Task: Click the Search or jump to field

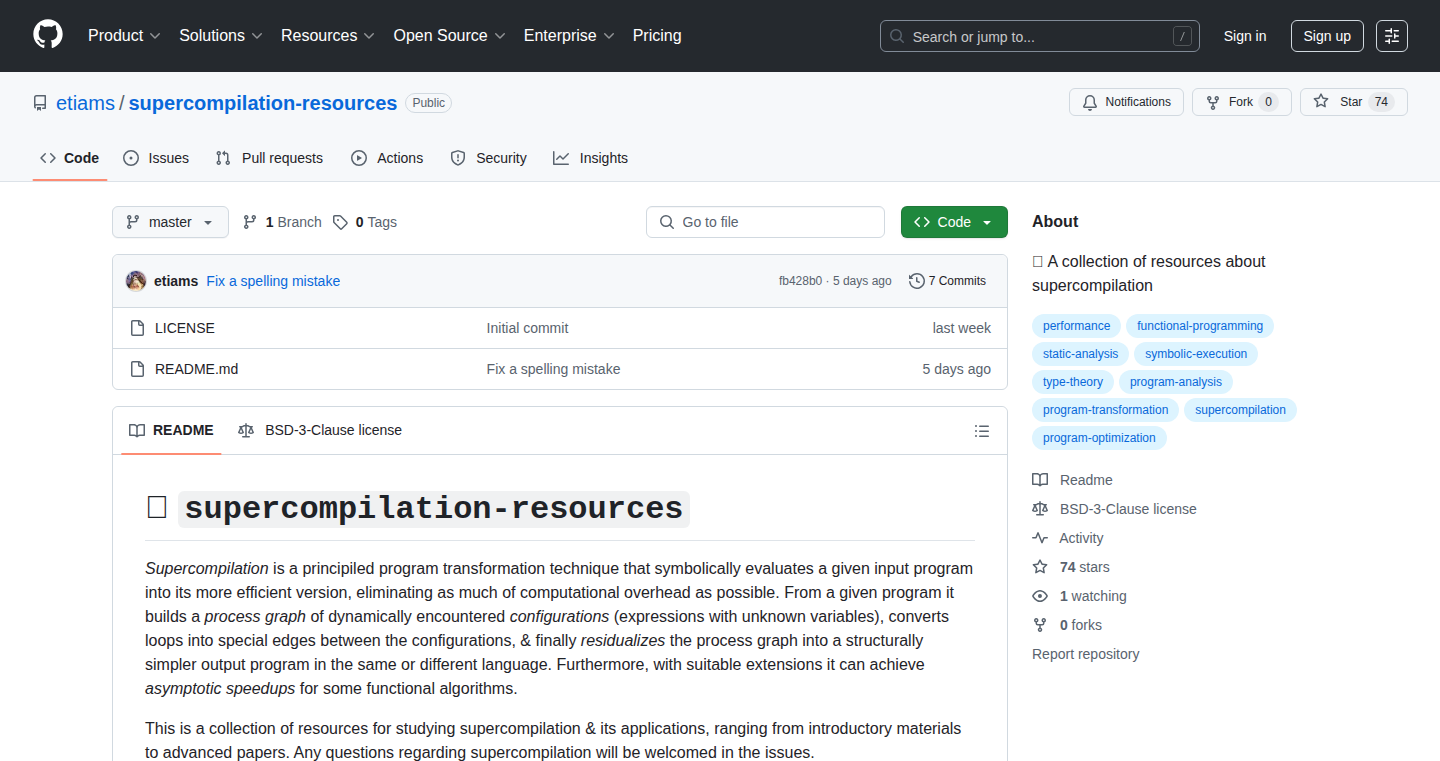Action: [x=1040, y=36]
